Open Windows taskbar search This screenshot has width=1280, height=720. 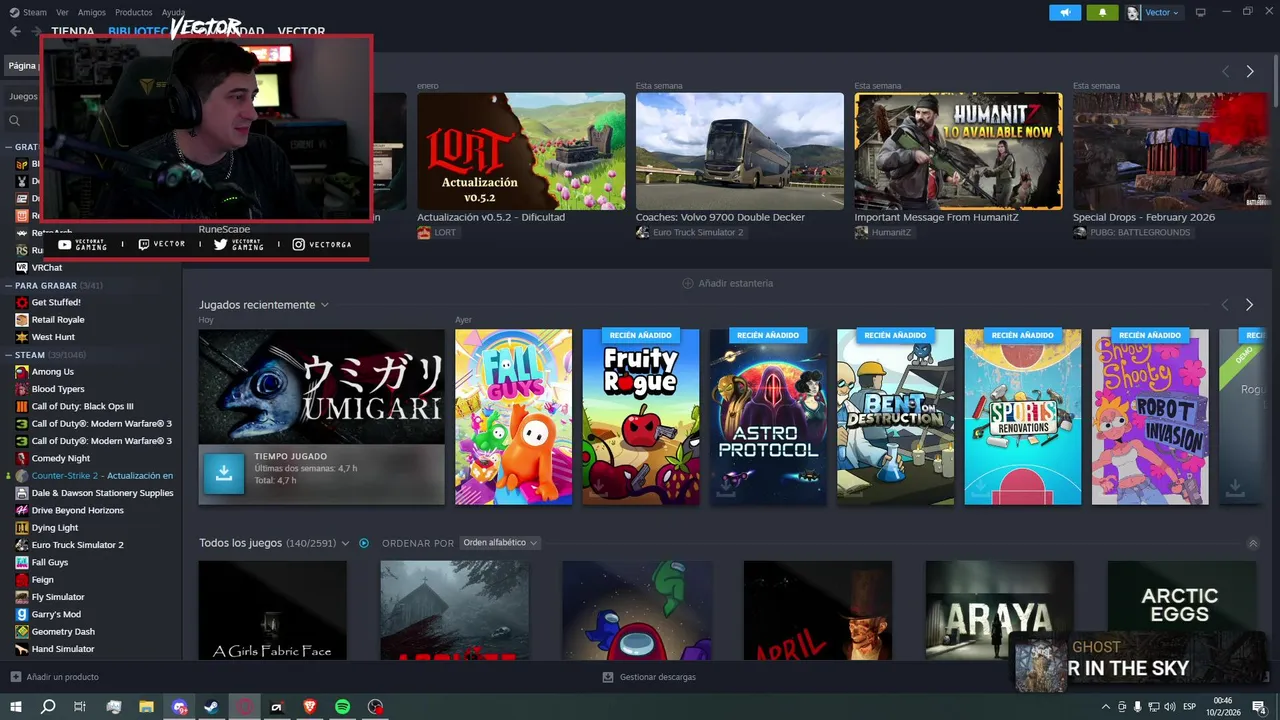(48, 707)
